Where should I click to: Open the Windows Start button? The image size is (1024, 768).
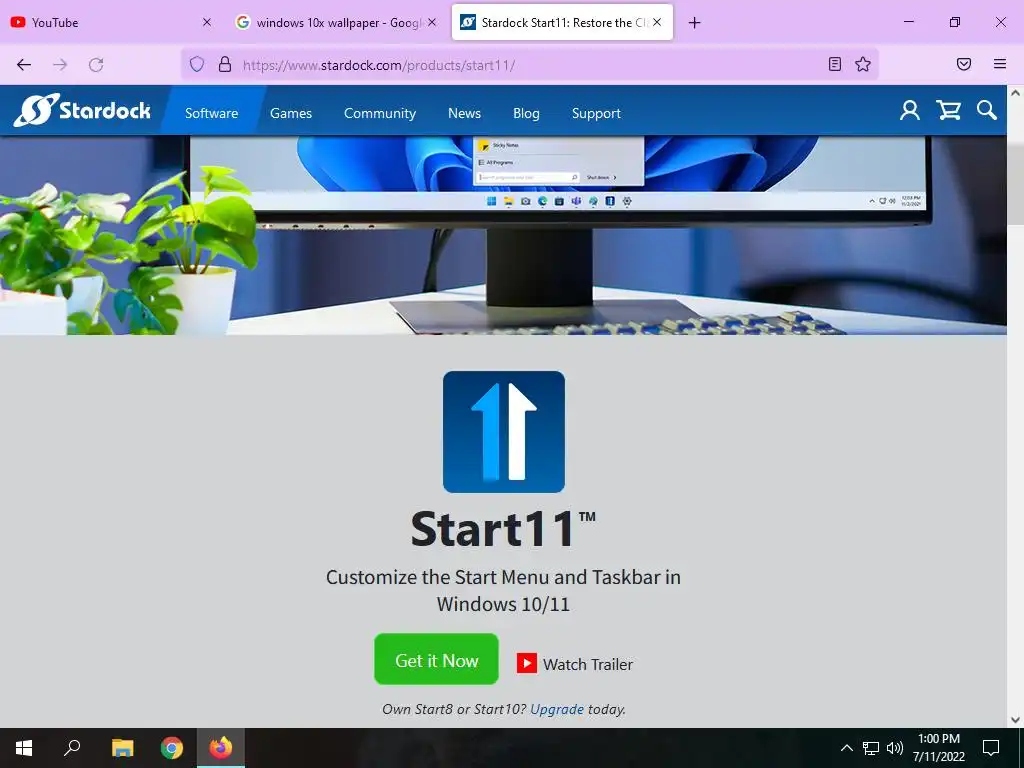tap(24, 748)
